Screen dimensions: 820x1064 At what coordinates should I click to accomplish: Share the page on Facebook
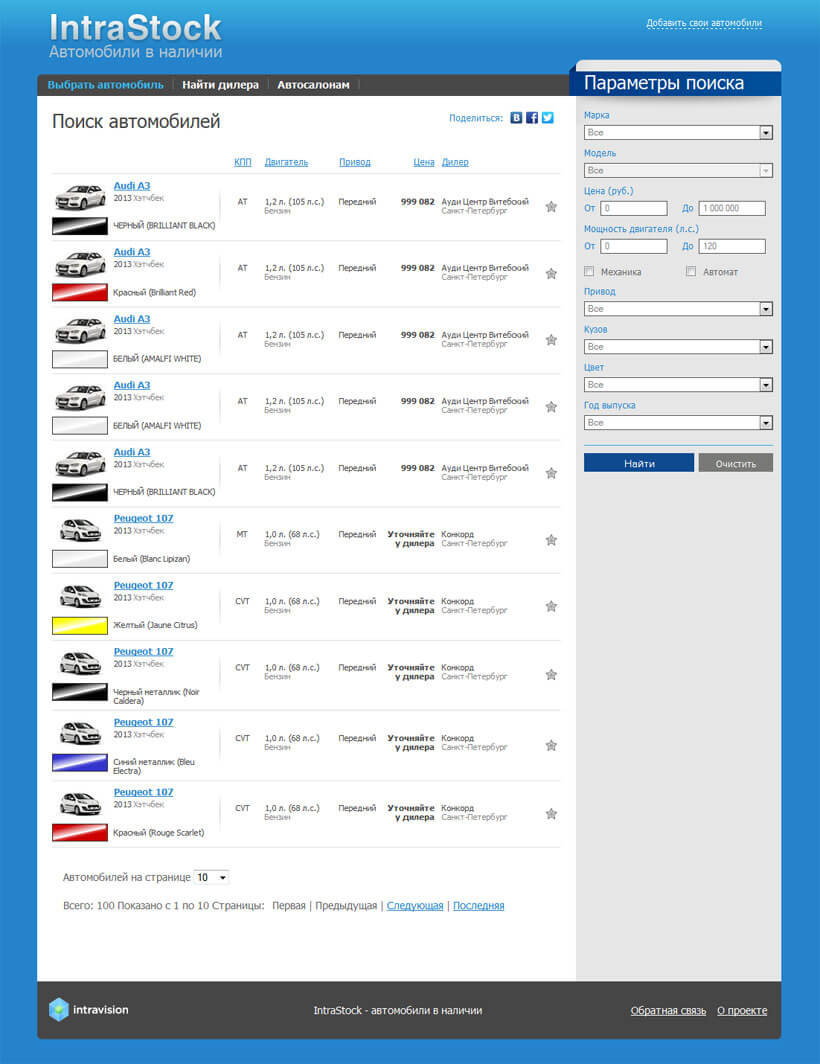pyautogui.click(x=532, y=118)
